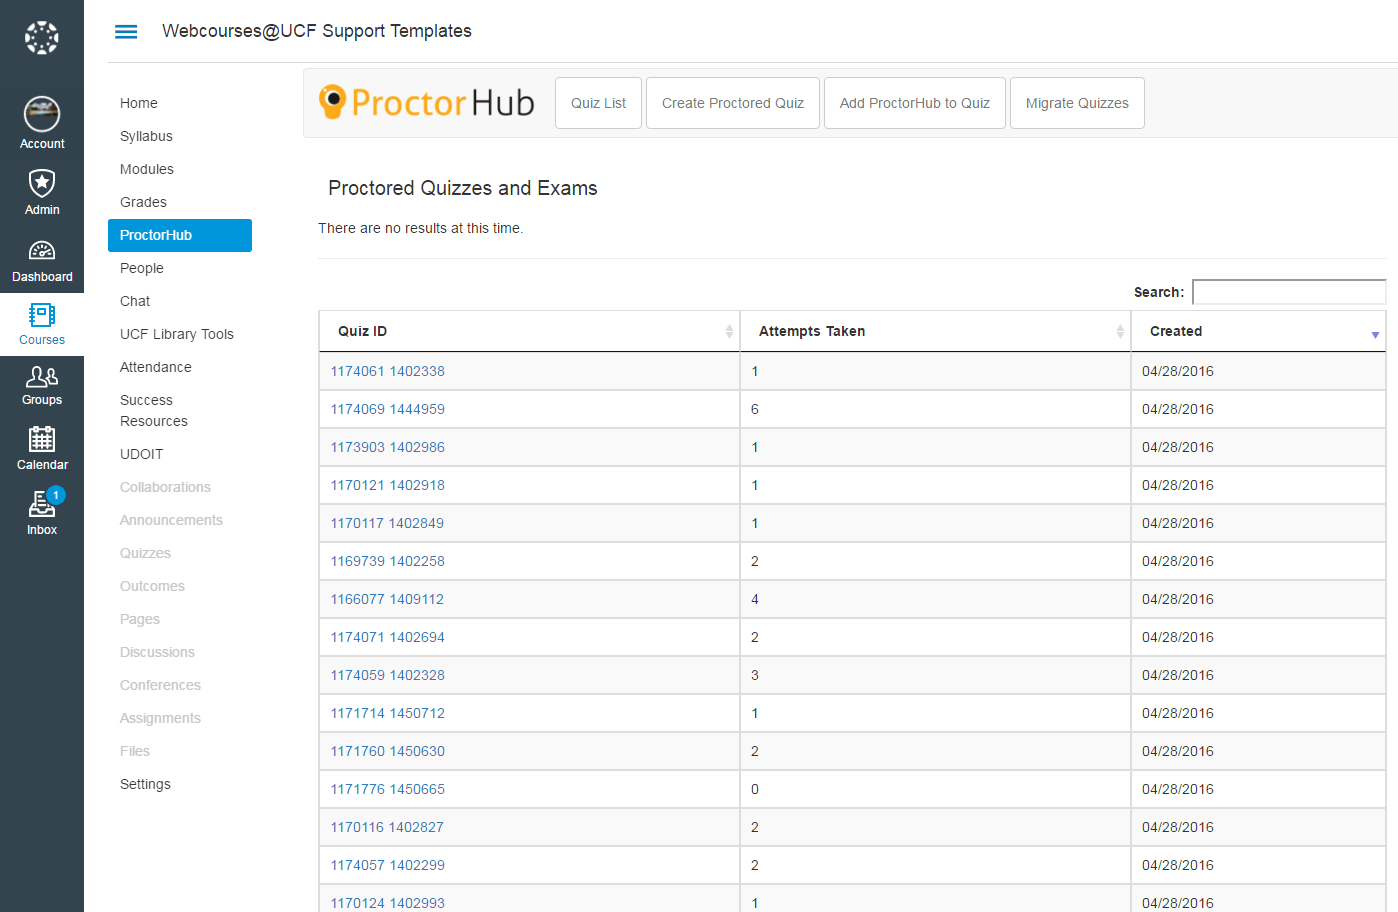
Task: Select the ProctorHub menu item
Action: (180, 235)
